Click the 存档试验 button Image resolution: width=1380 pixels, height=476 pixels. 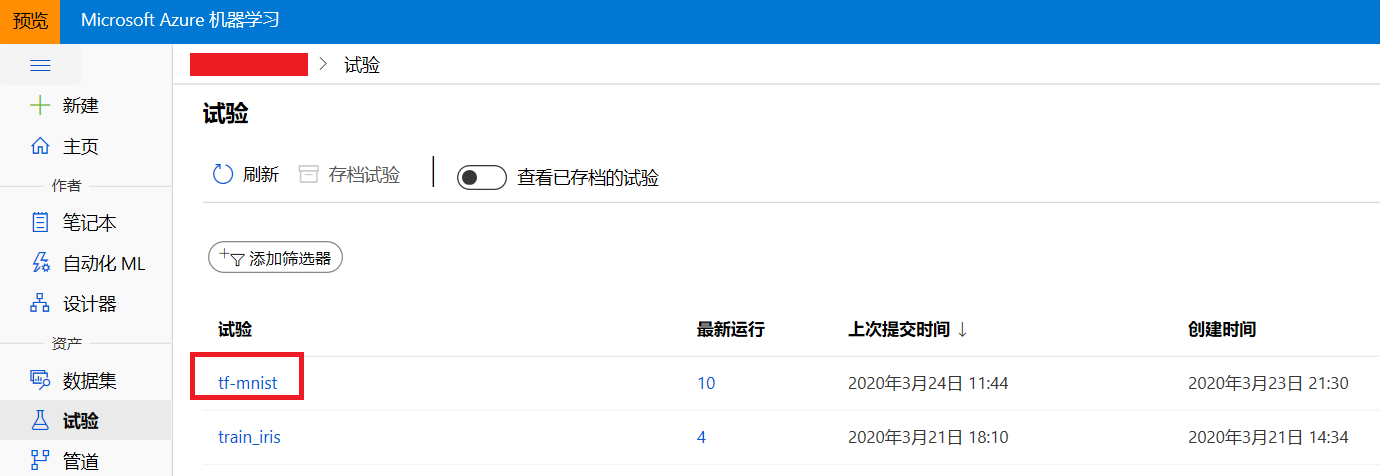point(350,175)
